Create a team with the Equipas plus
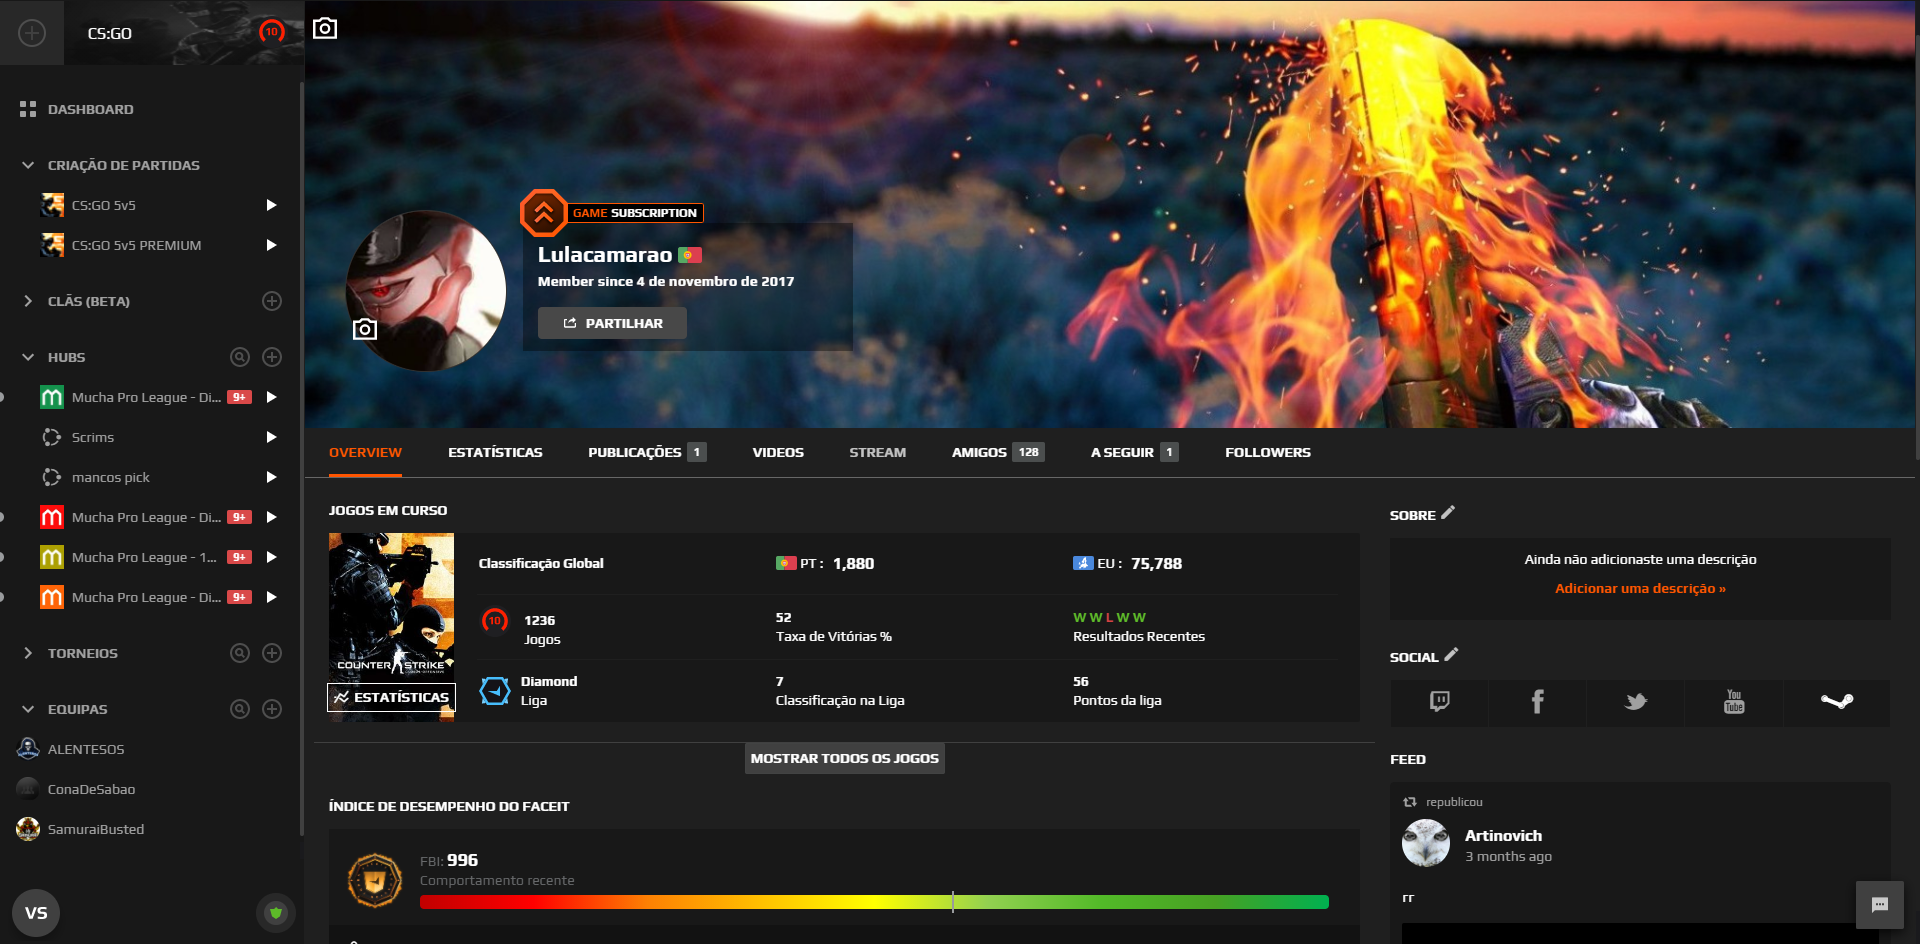Image resolution: width=1920 pixels, height=944 pixels. pos(272,709)
